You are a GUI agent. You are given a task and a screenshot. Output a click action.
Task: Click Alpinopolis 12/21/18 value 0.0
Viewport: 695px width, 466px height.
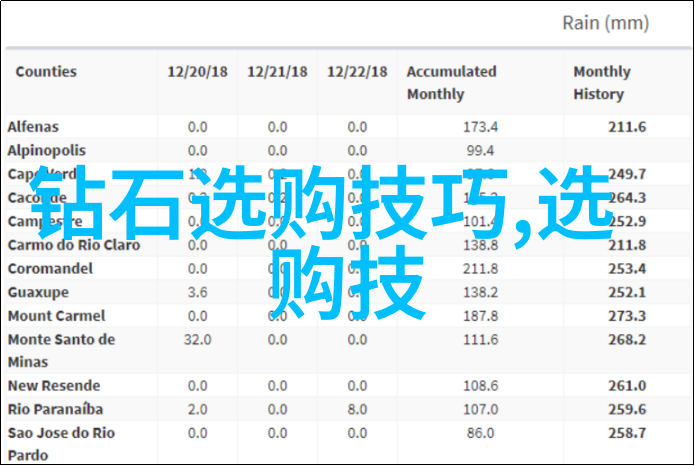[x=277, y=151]
